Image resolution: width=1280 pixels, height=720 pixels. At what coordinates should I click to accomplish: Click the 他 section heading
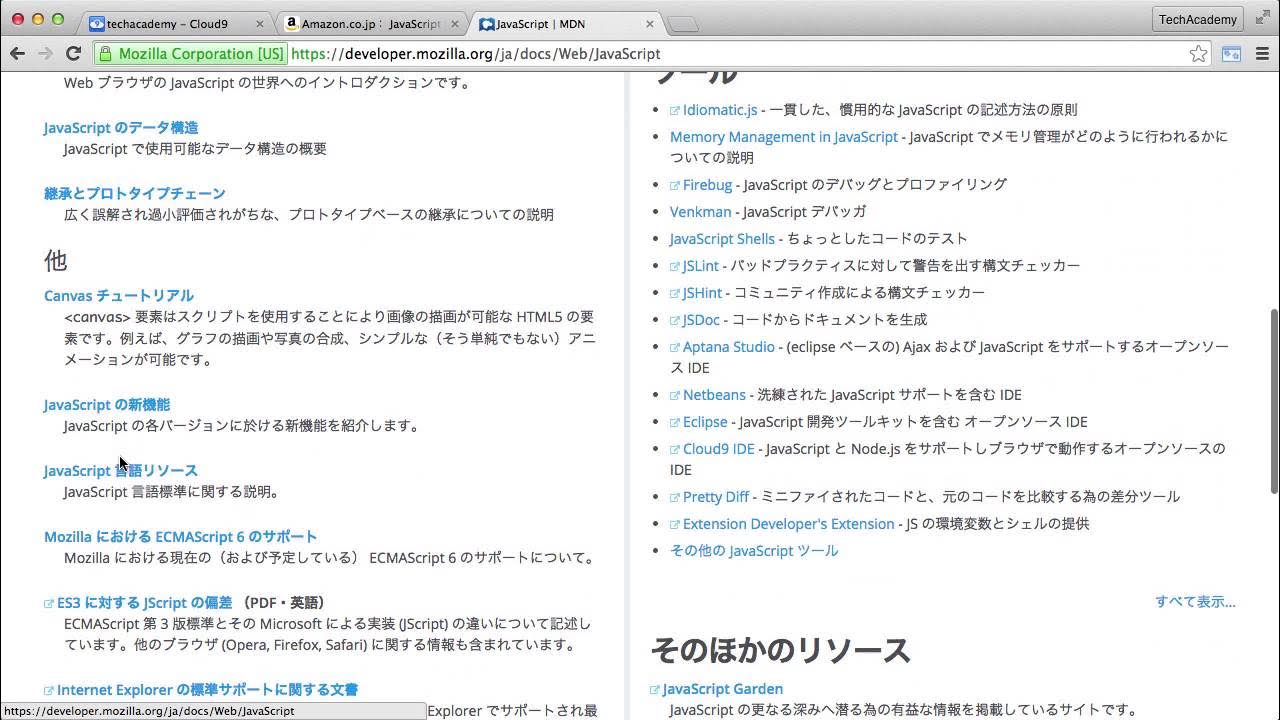tap(55, 261)
